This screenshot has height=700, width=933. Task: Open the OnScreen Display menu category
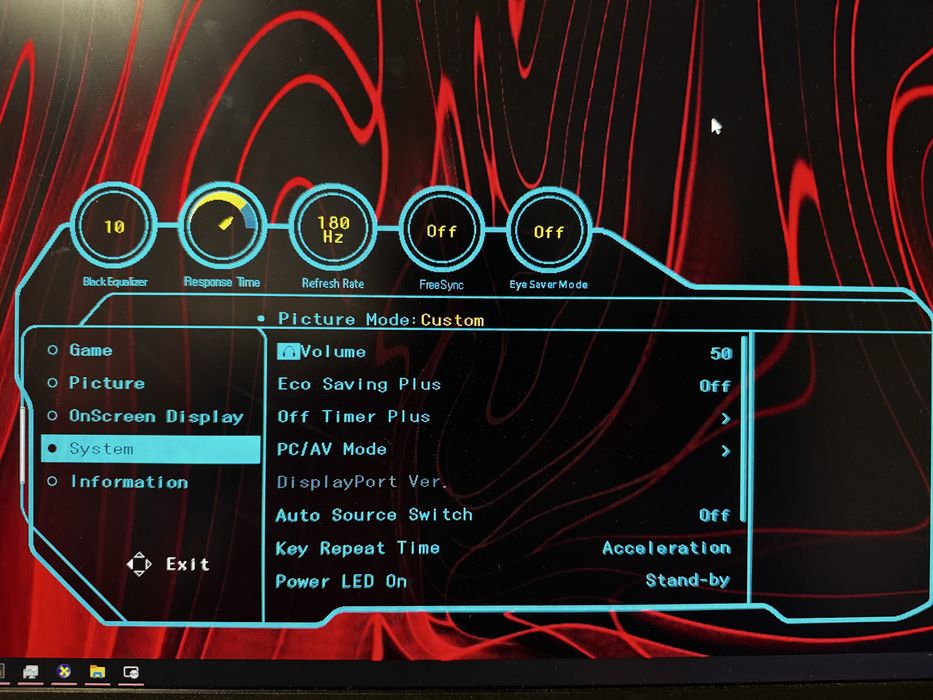[x=156, y=416]
